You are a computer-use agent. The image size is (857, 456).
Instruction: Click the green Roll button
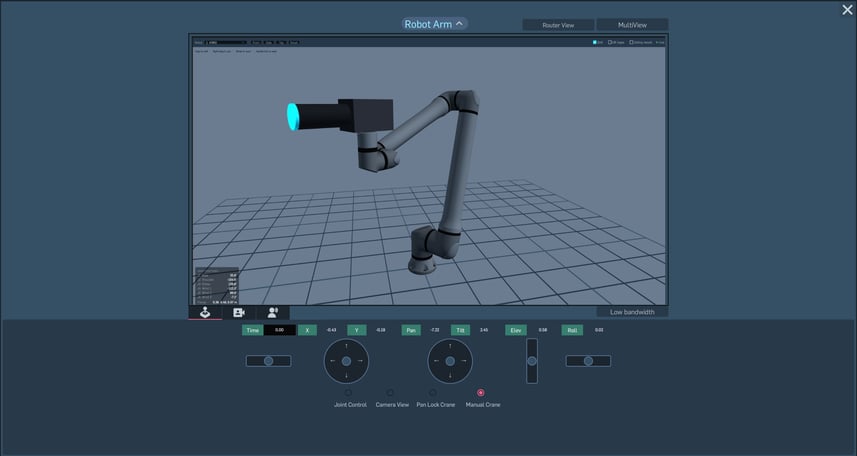tap(572, 330)
